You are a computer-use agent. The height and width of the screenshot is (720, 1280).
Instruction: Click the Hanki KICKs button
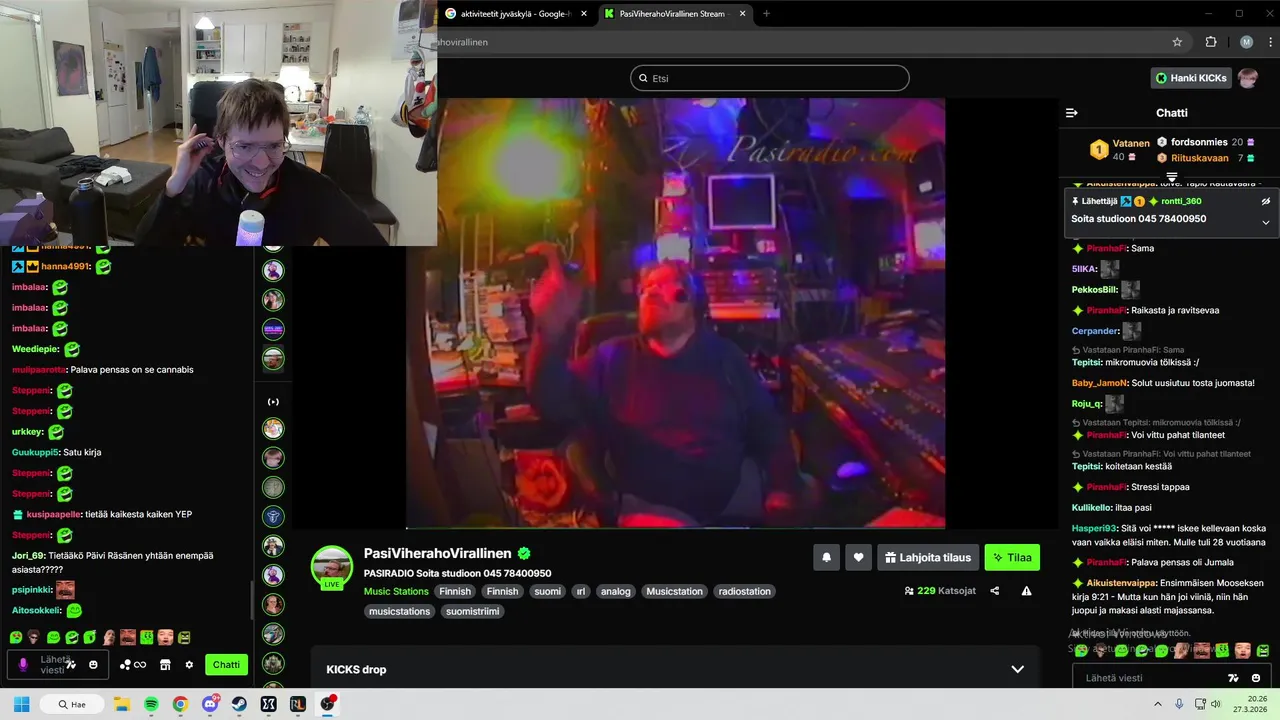[1190, 78]
